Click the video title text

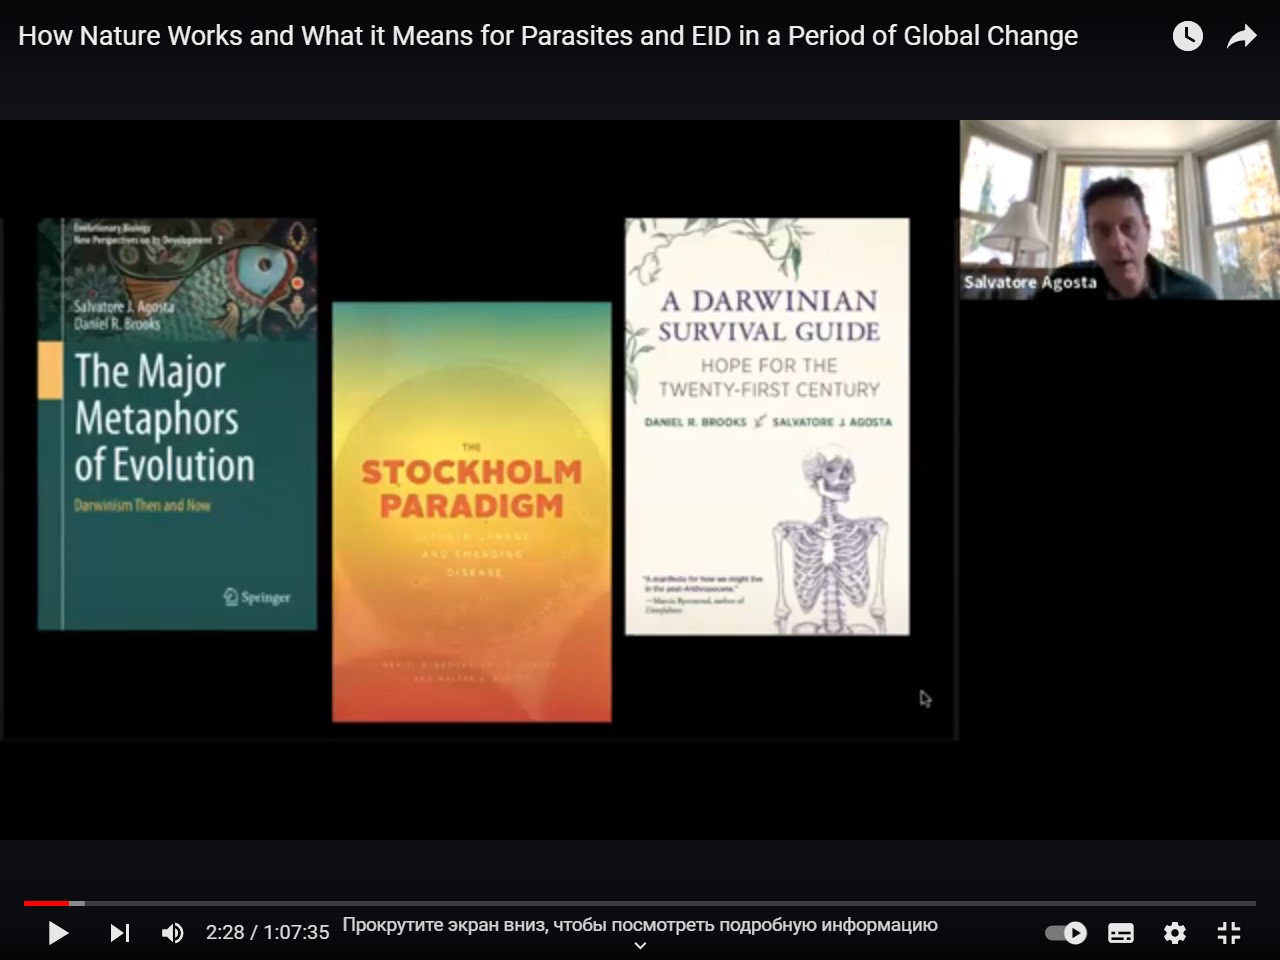click(548, 36)
